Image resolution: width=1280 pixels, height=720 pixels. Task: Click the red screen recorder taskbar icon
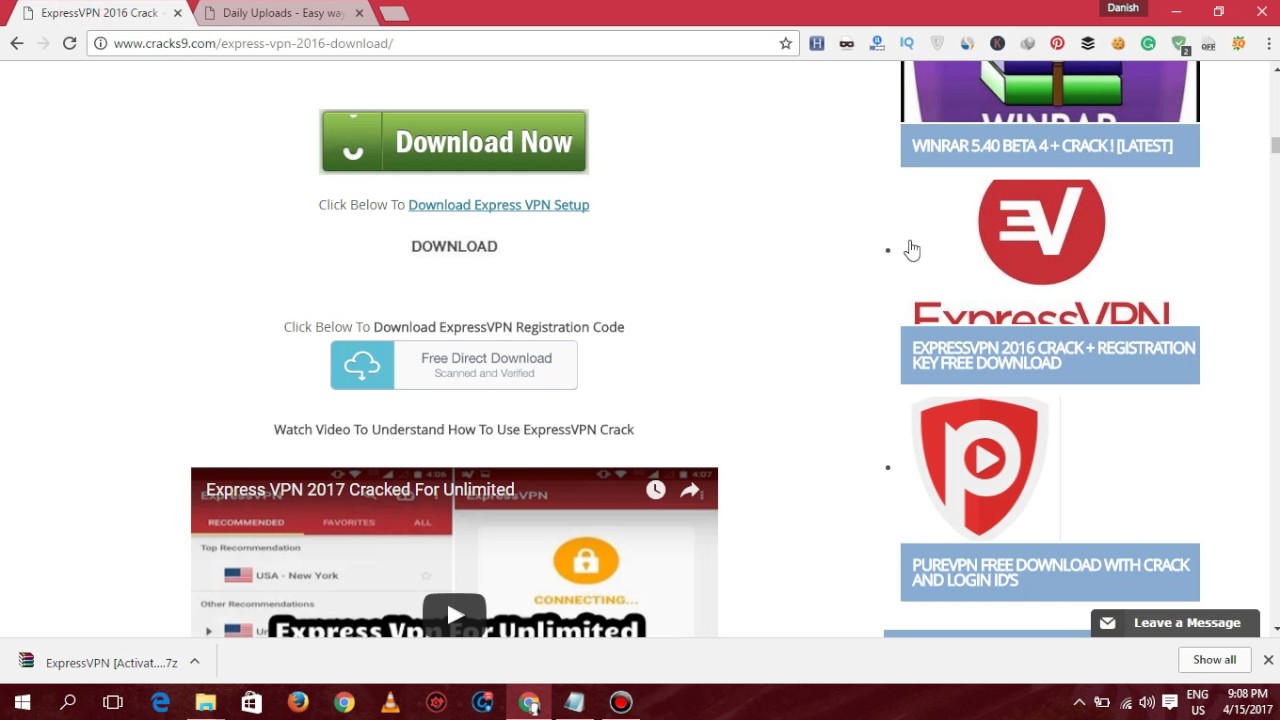click(621, 702)
